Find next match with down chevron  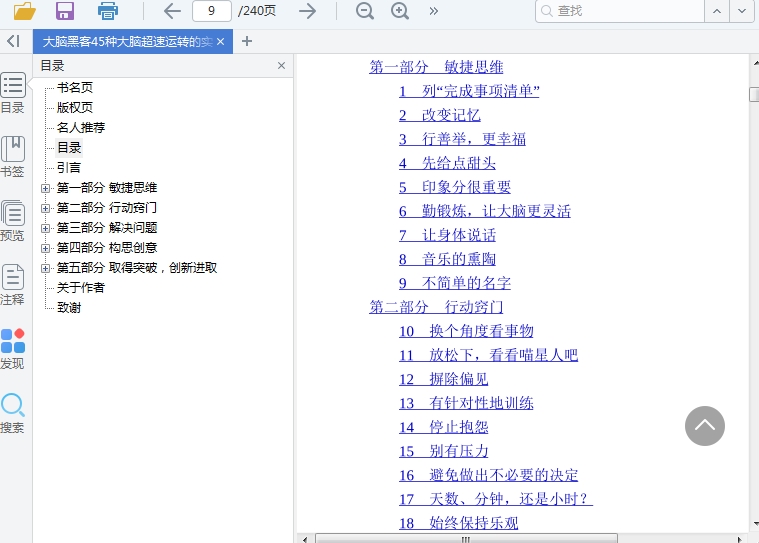tap(742, 11)
